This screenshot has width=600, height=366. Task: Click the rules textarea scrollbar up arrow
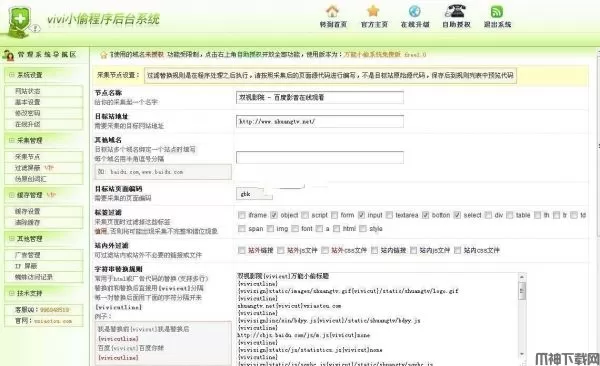tap(522, 276)
